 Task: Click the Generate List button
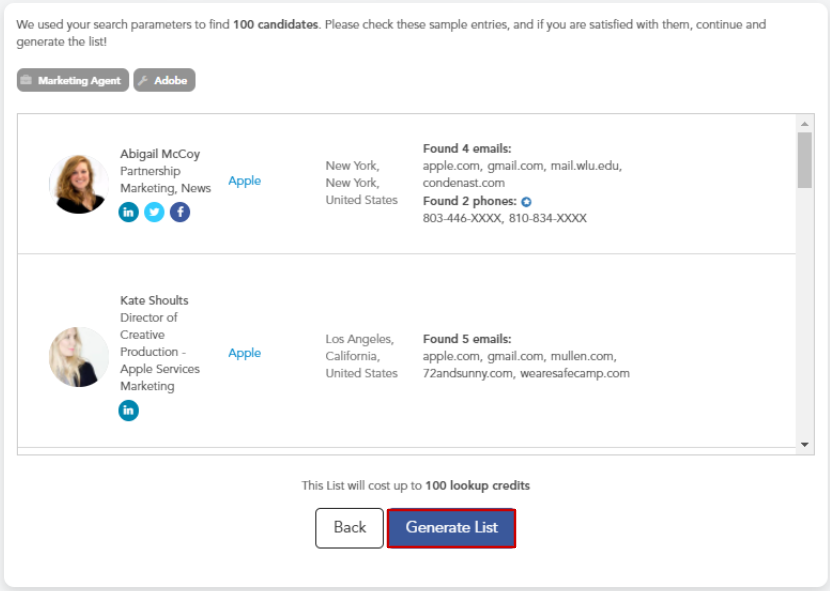coord(451,528)
